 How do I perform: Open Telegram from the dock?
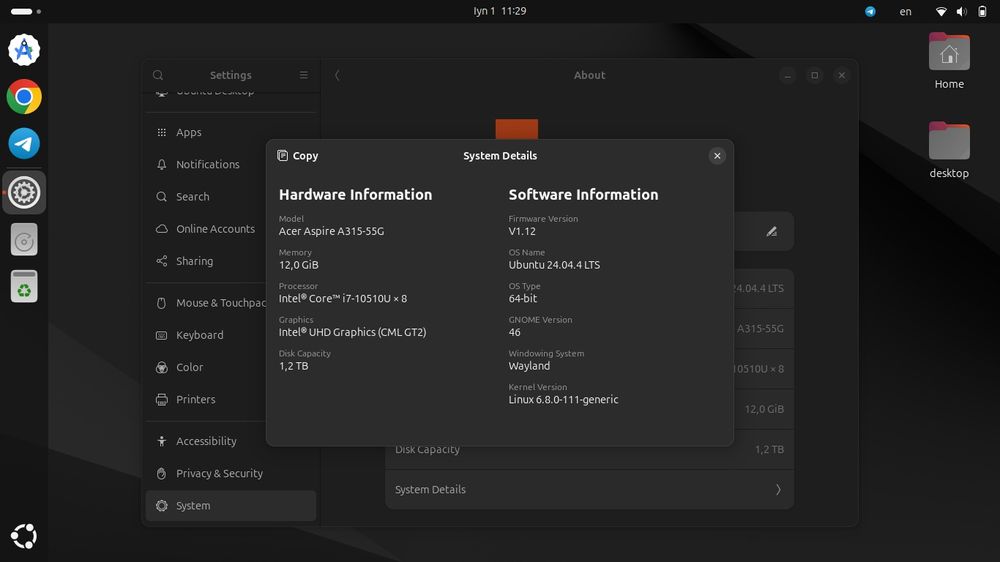click(x=24, y=144)
